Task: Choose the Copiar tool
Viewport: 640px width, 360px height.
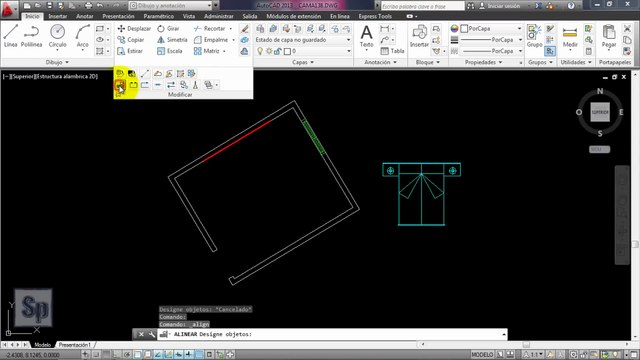Action: pos(131,40)
